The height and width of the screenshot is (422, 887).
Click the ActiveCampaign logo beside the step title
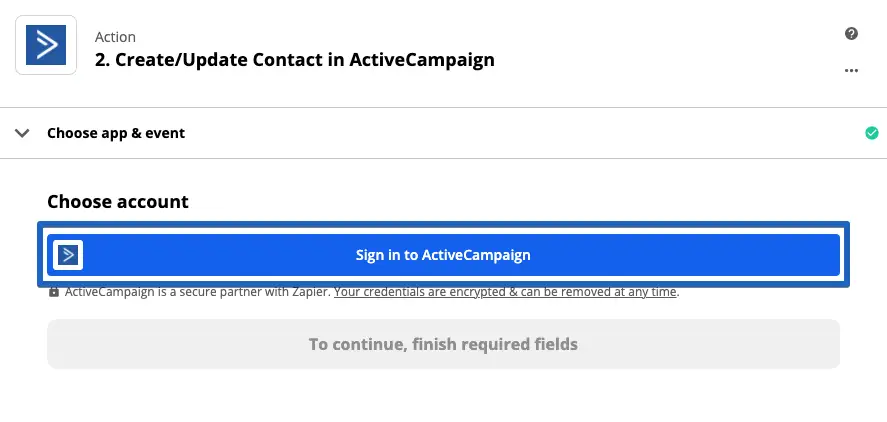[45, 46]
